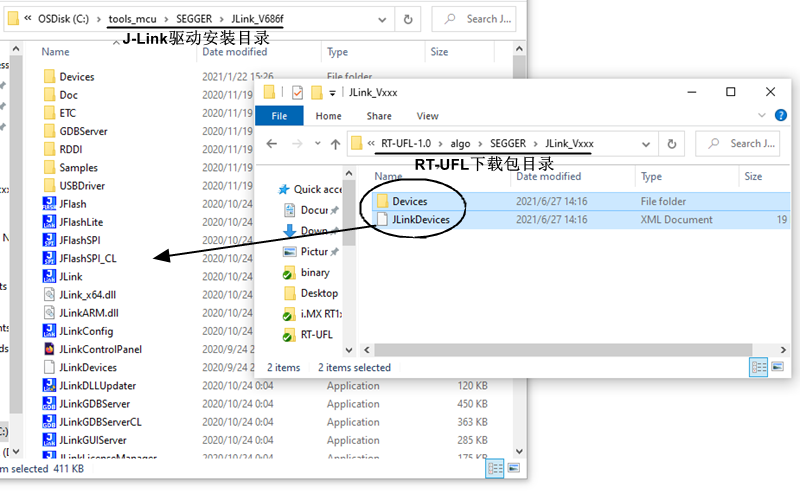The height and width of the screenshot is (494, 800).
Task: Sort by Size column in JLink_Vxxx window
Action: (x=753, y=177)
